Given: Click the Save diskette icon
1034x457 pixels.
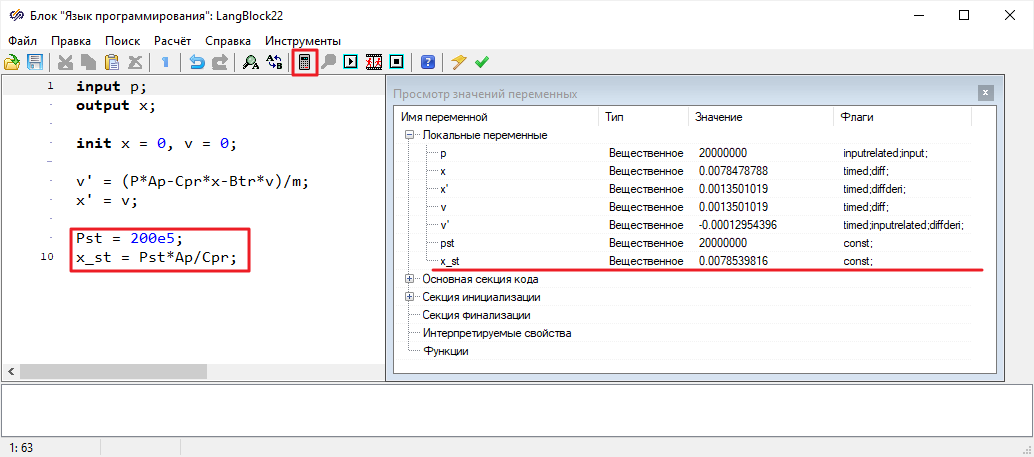Looking at the screenshot, I should (x=35, y=62).
